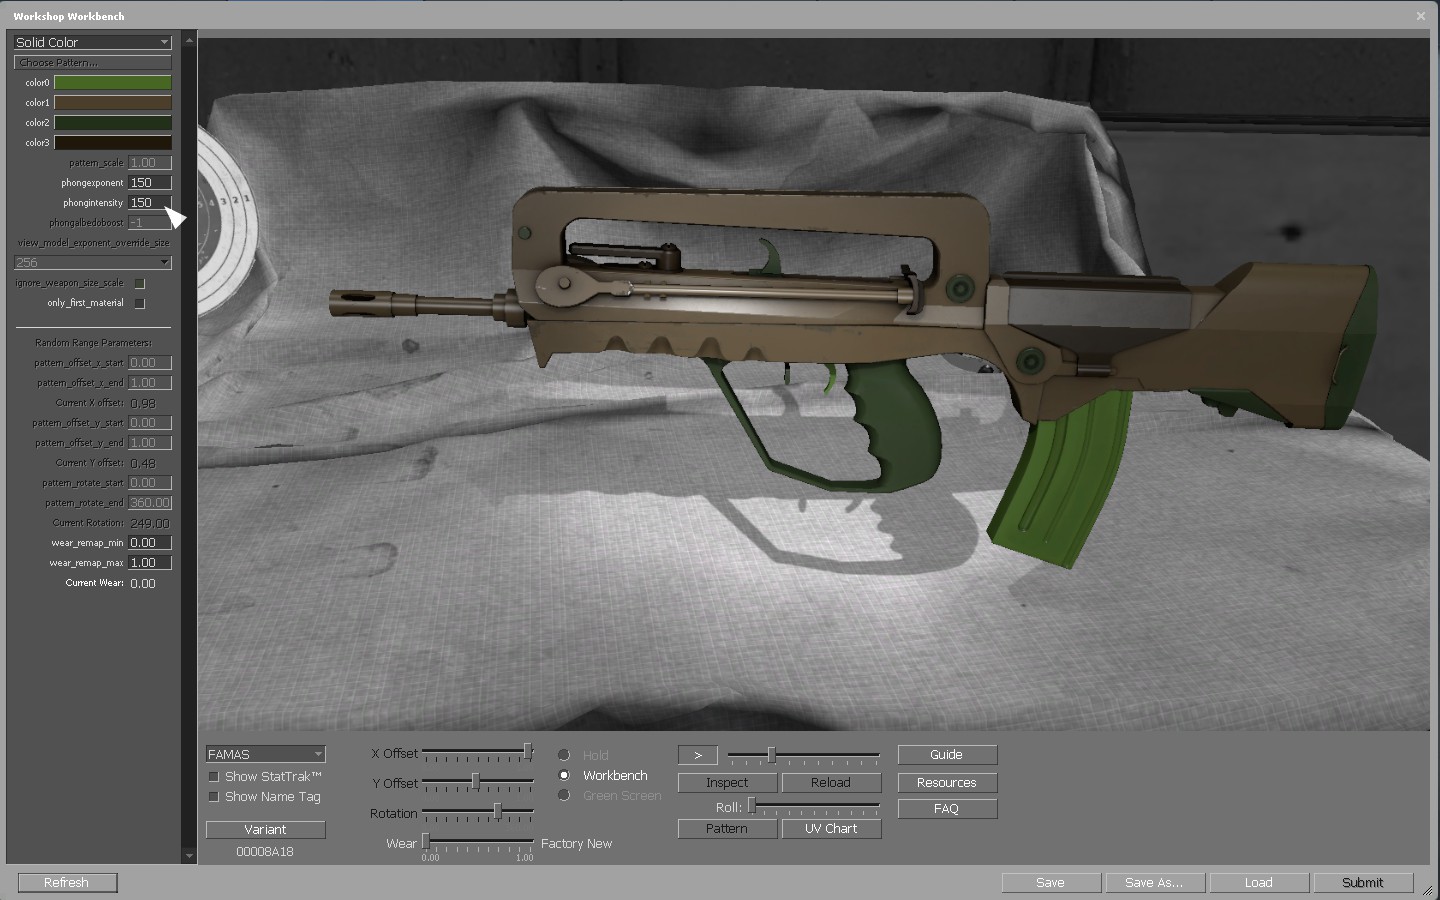Click the Current X offset value 0.98

[143, 403]
